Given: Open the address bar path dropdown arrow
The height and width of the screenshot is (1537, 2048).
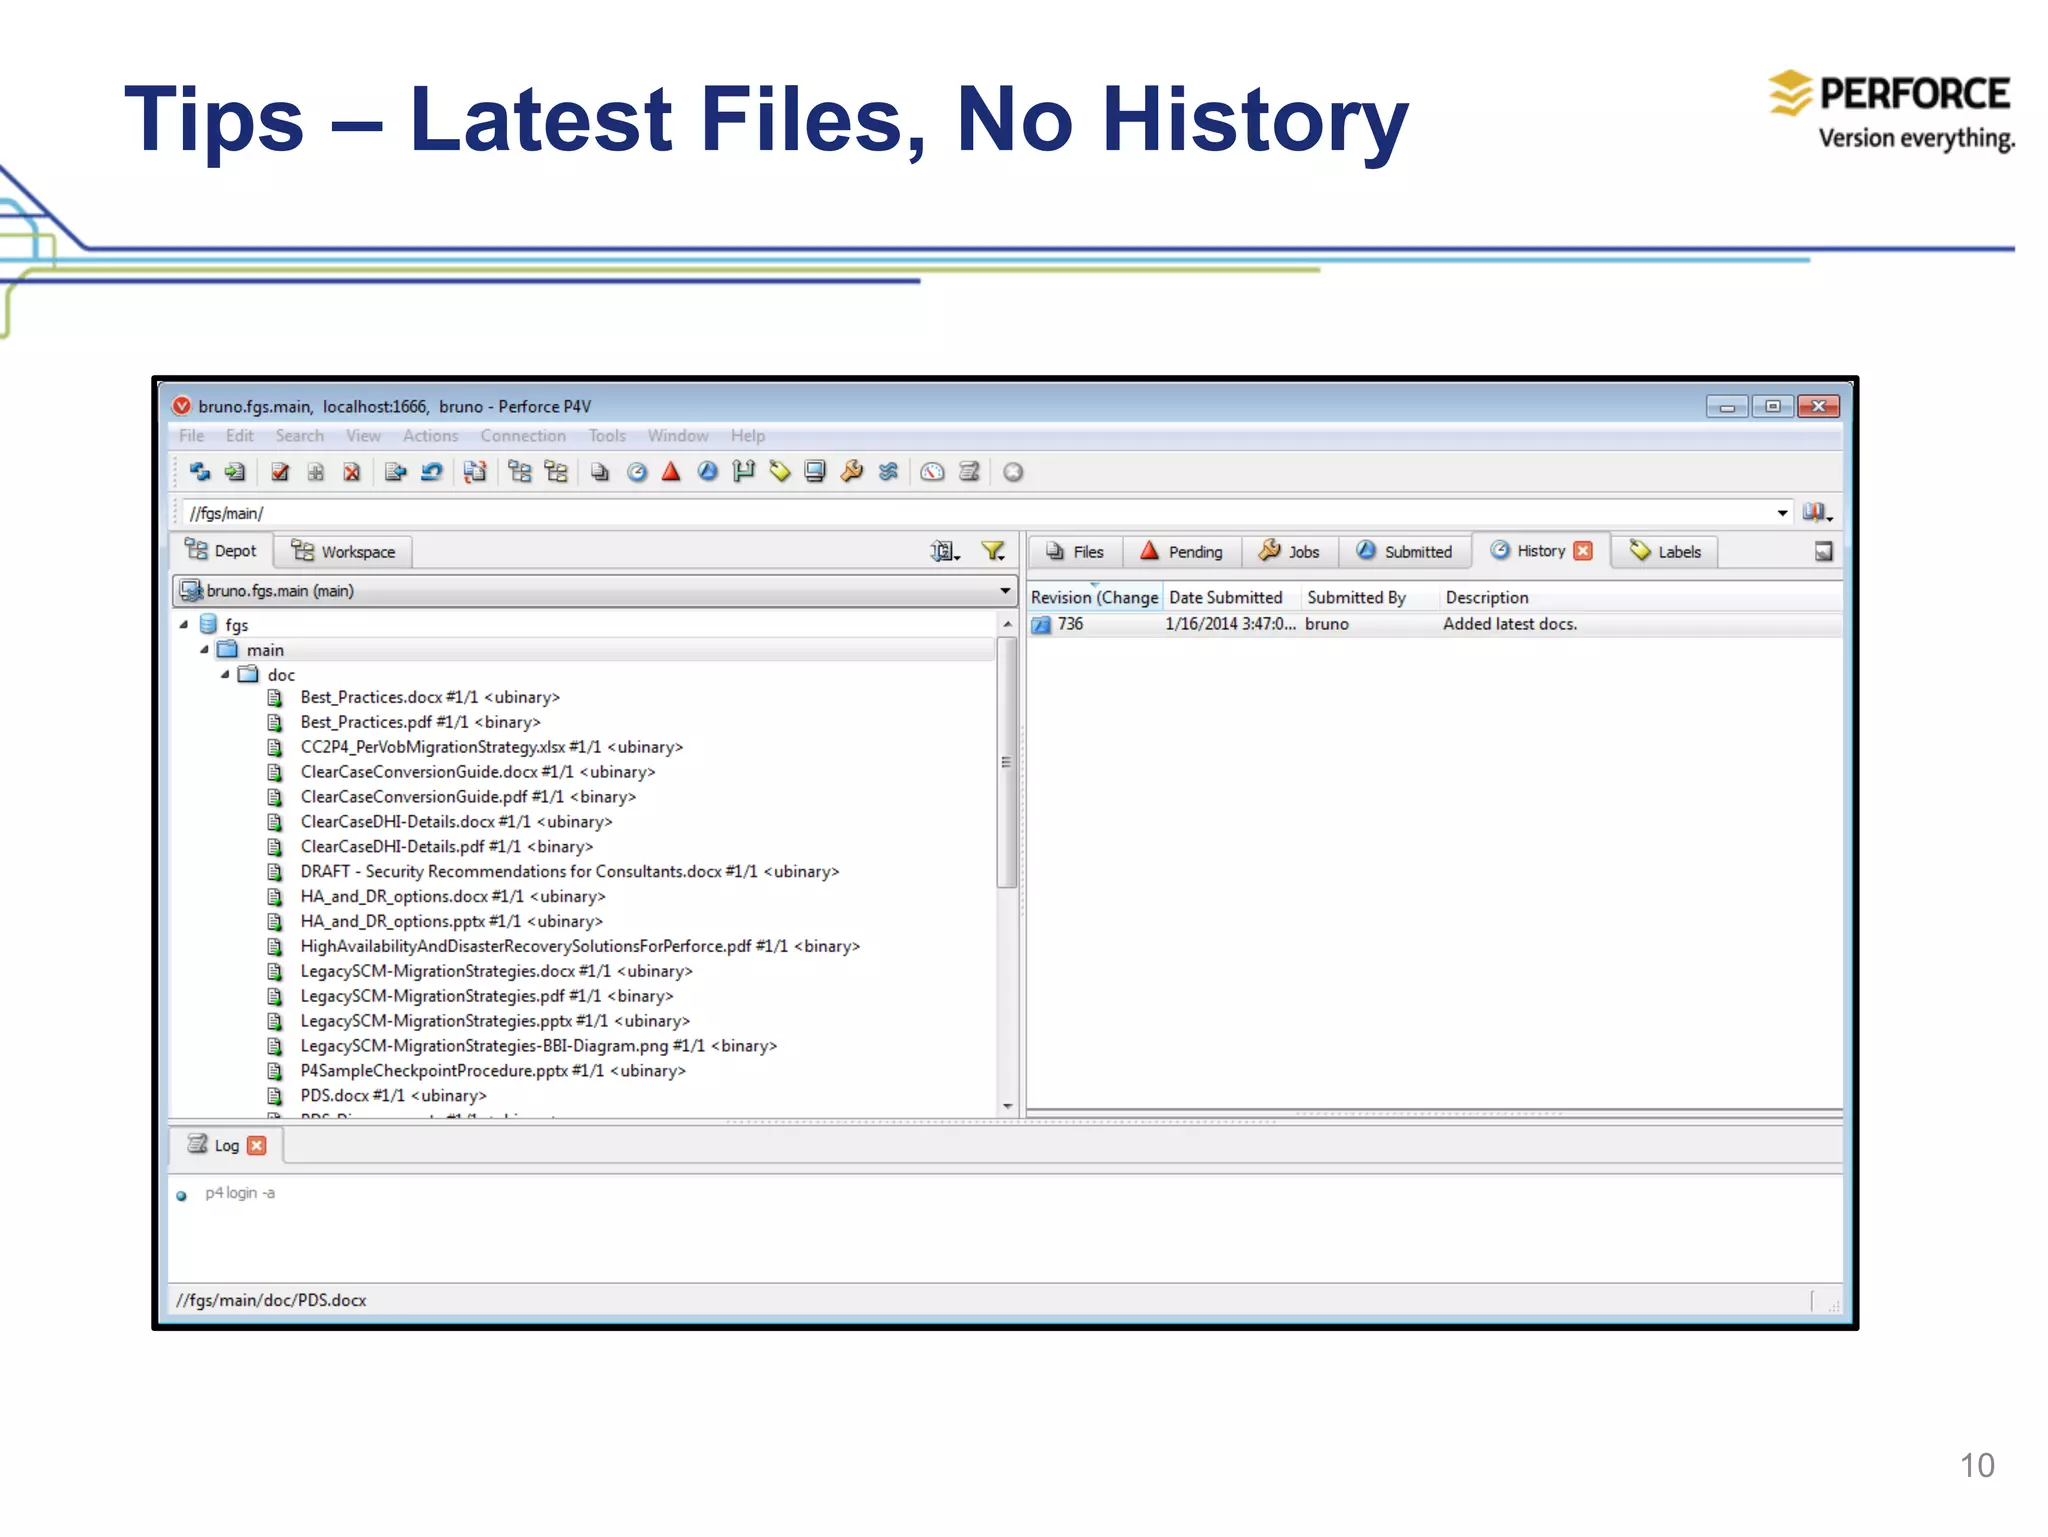Looking at the screenshot, I should 1782,513.
